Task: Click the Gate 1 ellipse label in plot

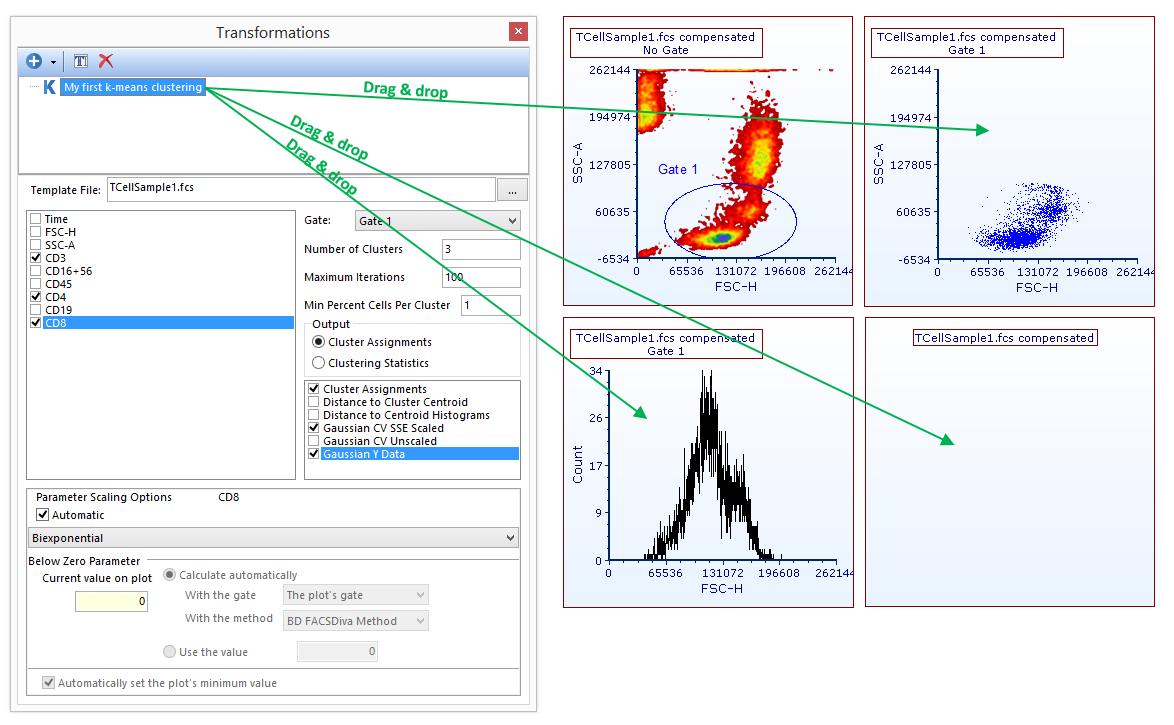Action: point(678,170)
